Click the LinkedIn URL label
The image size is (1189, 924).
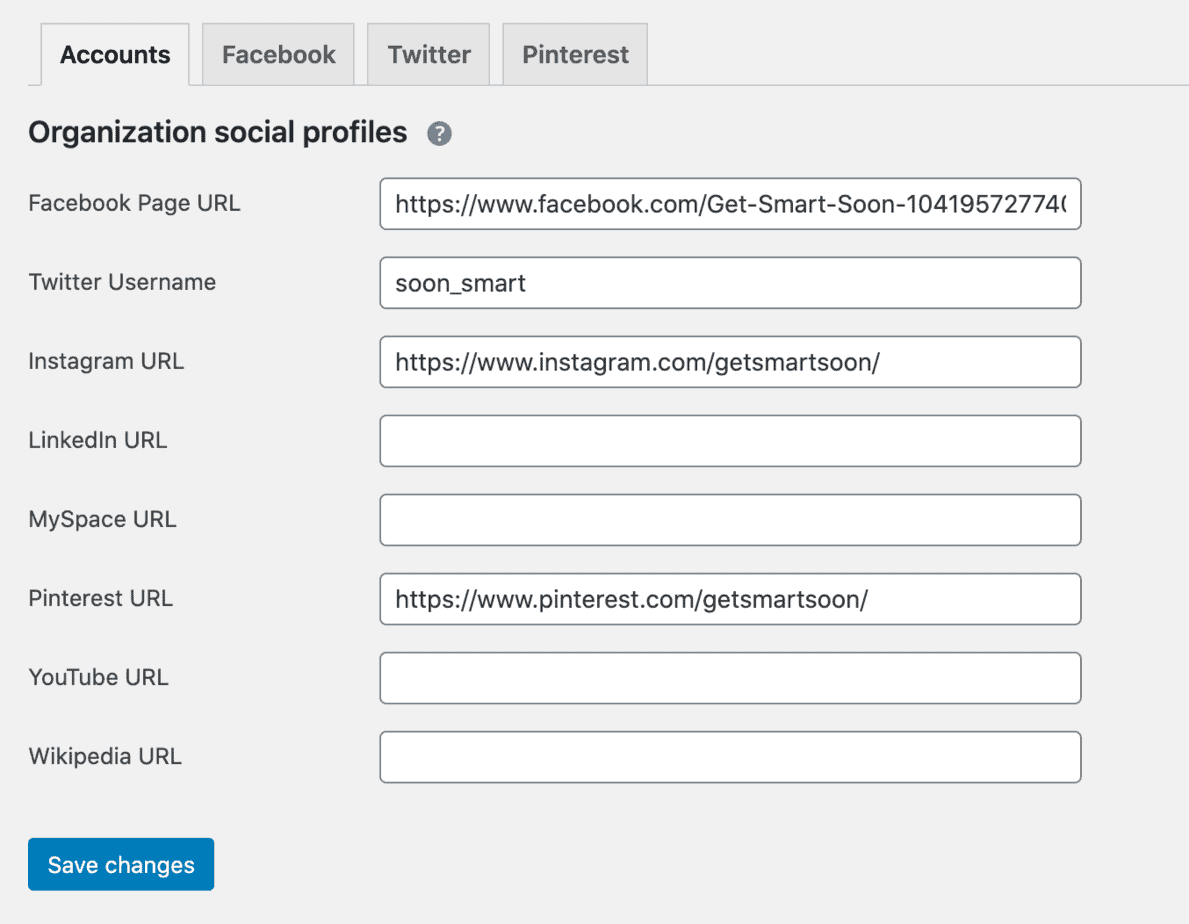coord(97,441)
